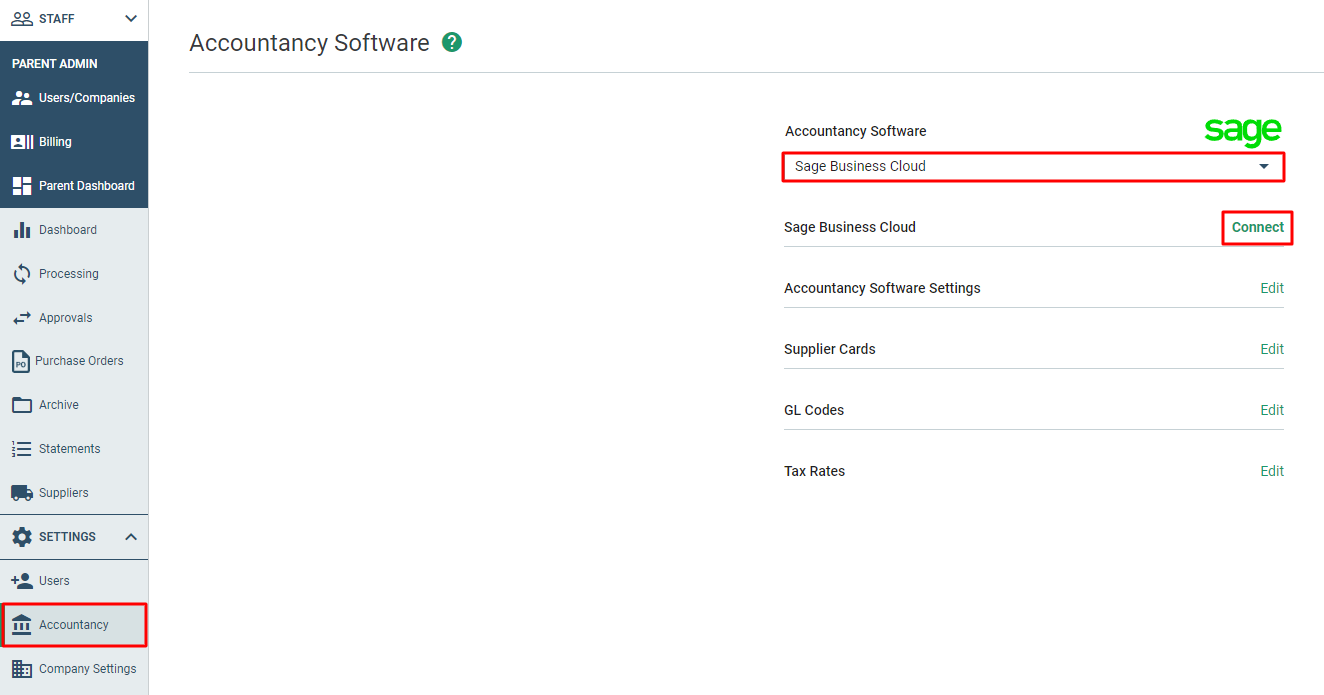Click the Sage logo
The width and height of the screenshot is (1324, 695).
[x=1243, y=132]
